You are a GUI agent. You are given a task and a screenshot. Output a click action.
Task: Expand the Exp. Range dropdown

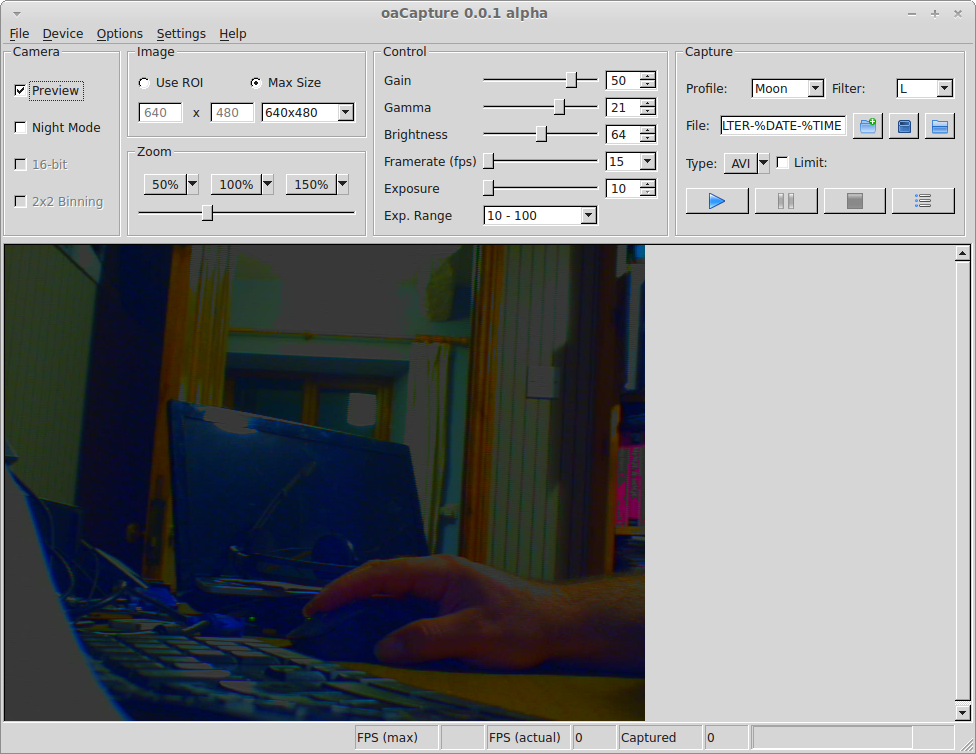click(x=540, y=215)
